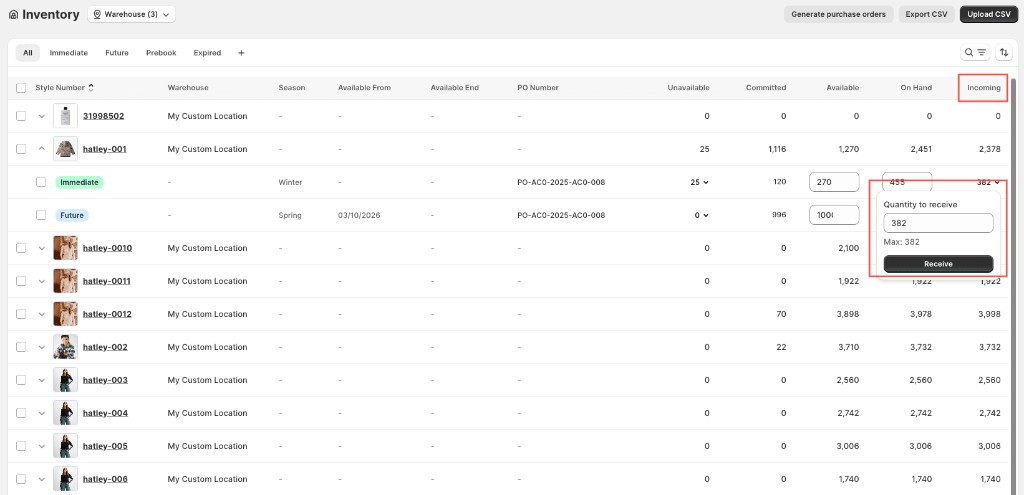Open Unavailable 0 dropdown in Future row
1024x495 pixels.
pyautogui.click(x=701, y=215)
